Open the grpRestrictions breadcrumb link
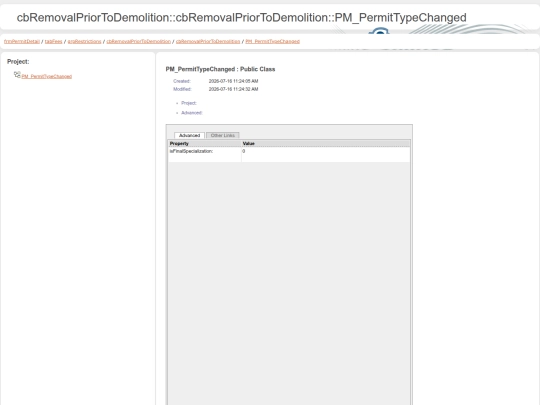 pos(84,41)
